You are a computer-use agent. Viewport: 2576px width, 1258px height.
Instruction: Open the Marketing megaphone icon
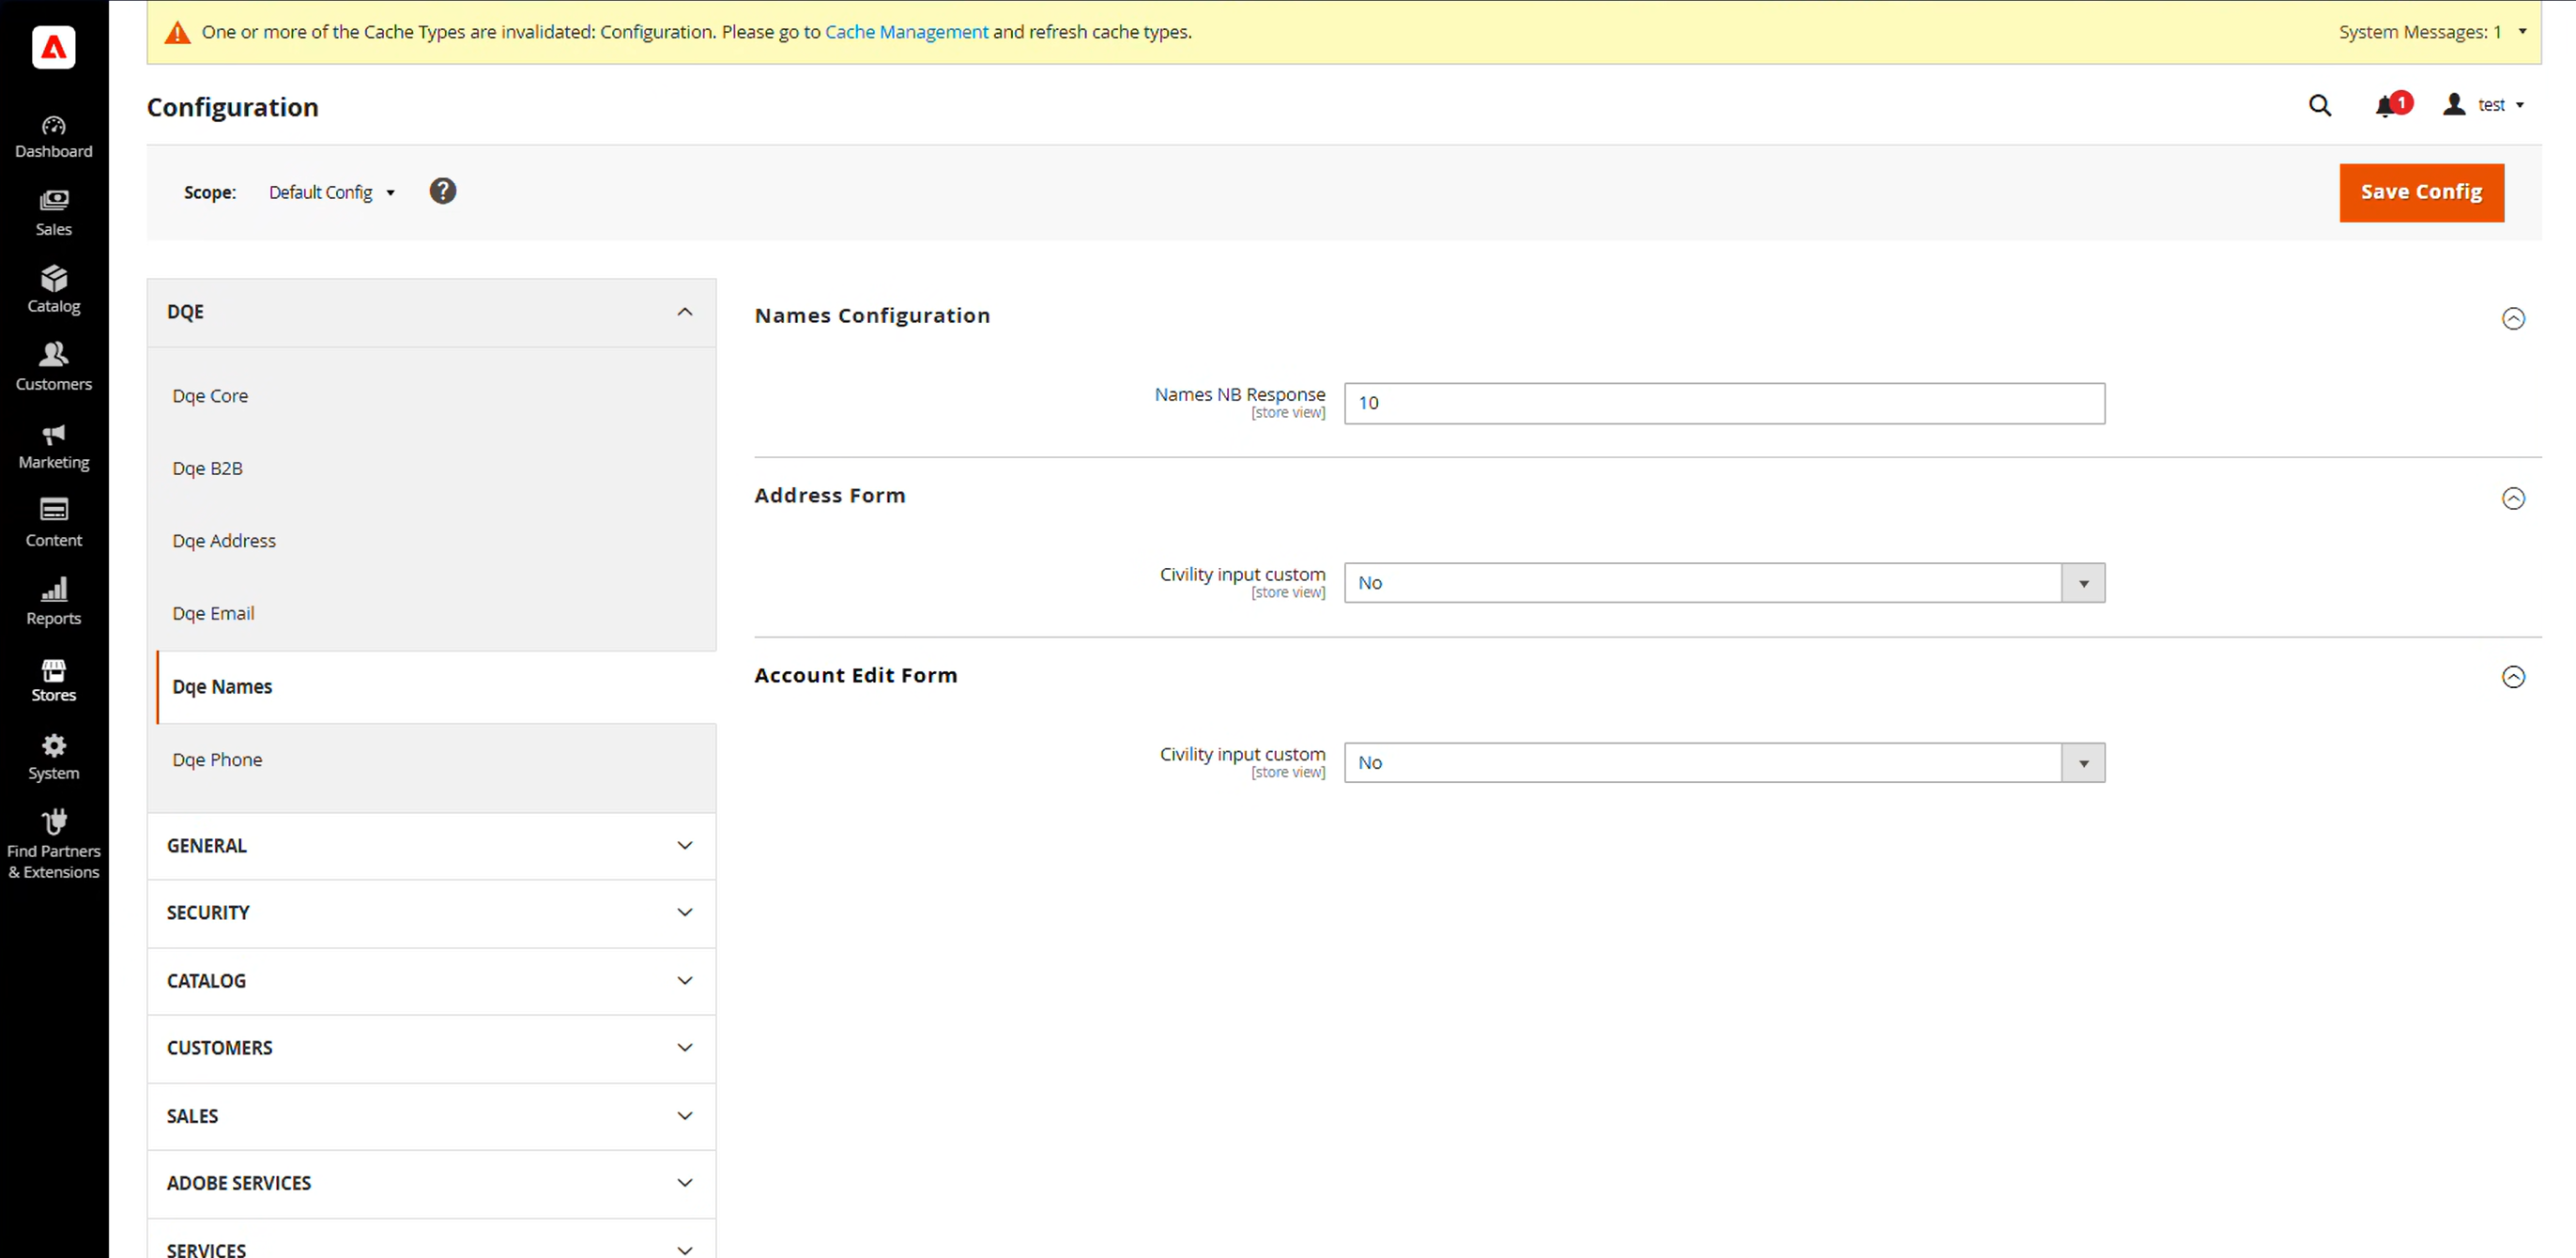[x=53, y=435]
